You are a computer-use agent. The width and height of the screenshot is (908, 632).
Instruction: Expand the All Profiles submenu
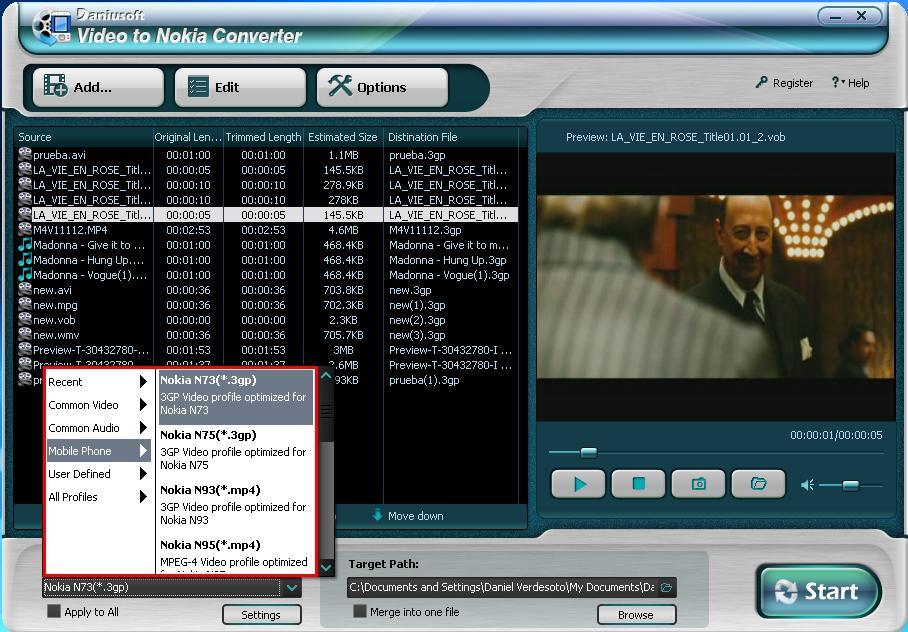98,497
